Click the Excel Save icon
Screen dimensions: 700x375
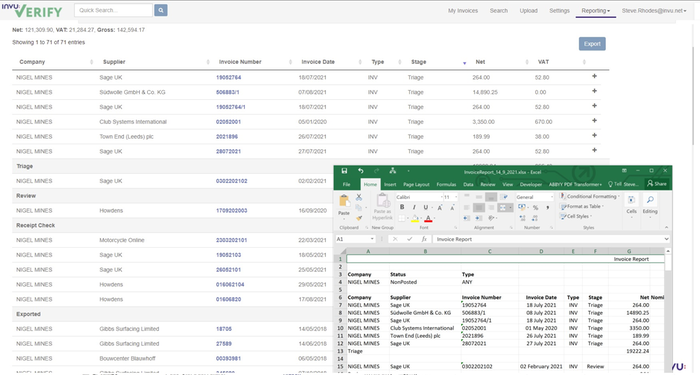click(x=344, y=171)
